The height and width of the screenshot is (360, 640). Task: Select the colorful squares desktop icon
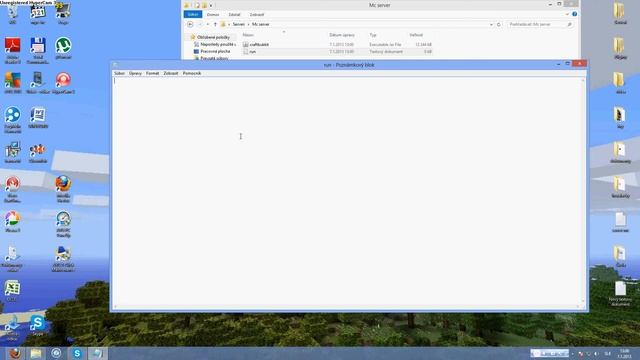coord(13,83)
